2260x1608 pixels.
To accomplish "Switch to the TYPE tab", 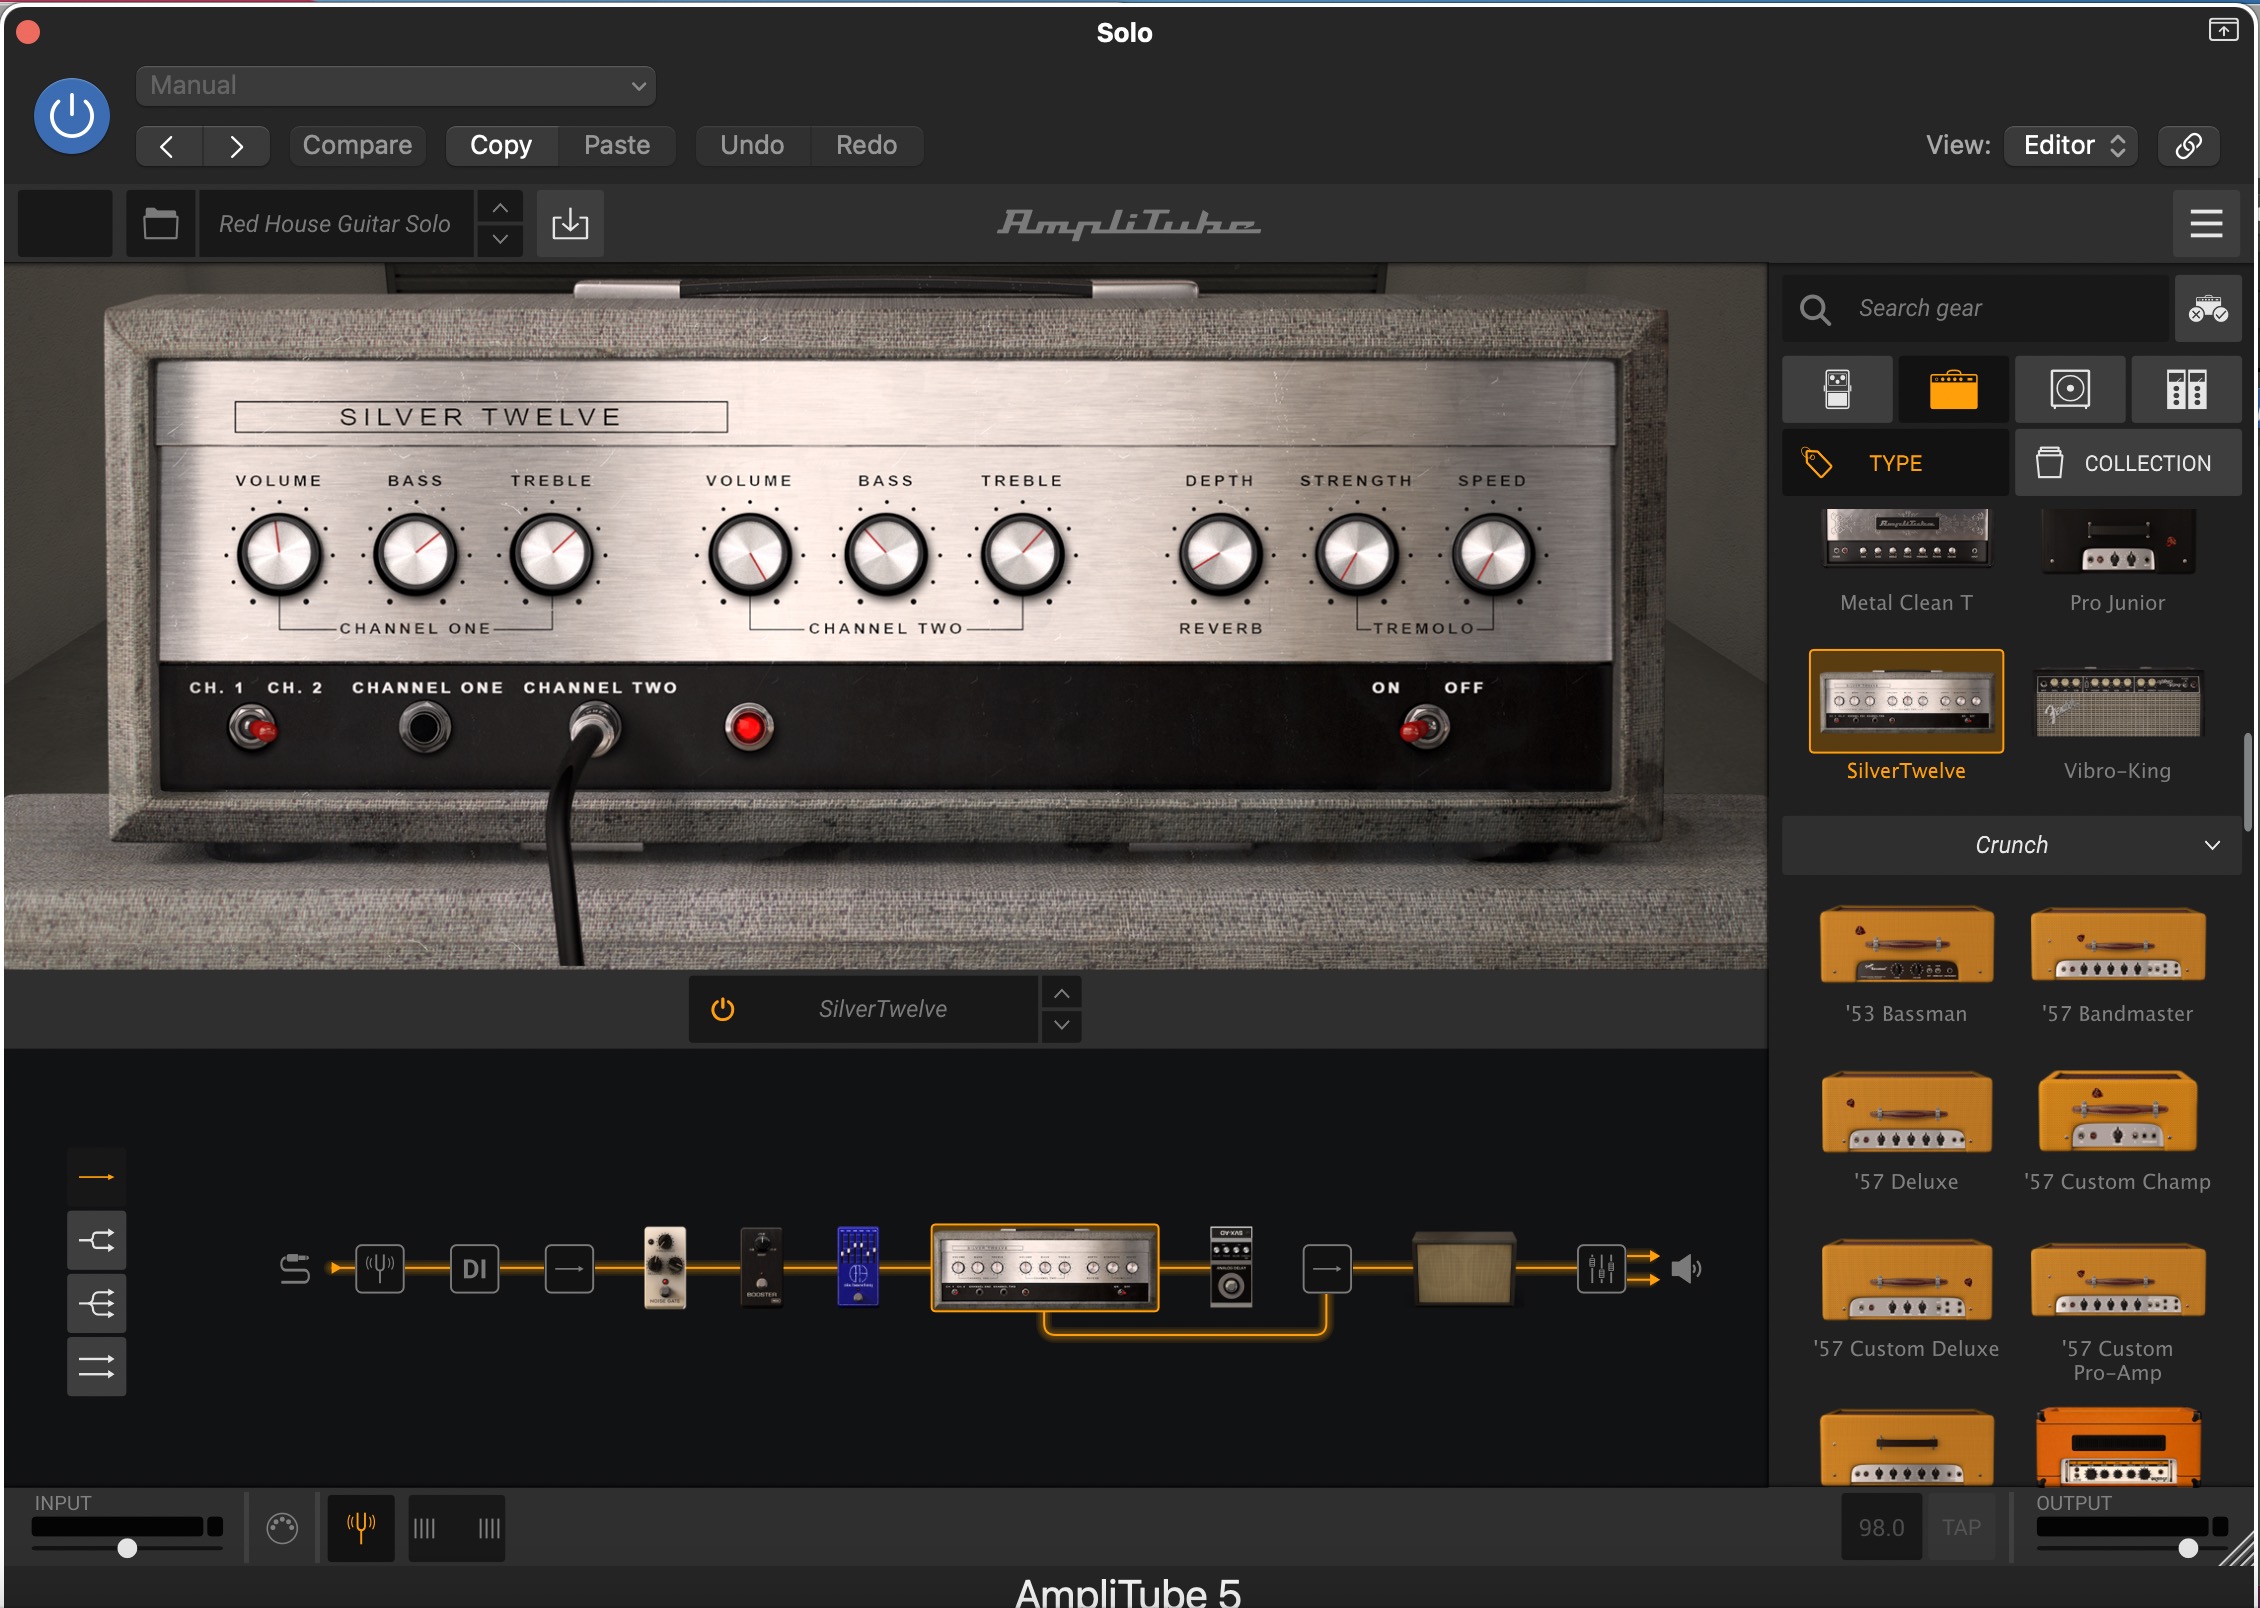I will coord(1894,463).
